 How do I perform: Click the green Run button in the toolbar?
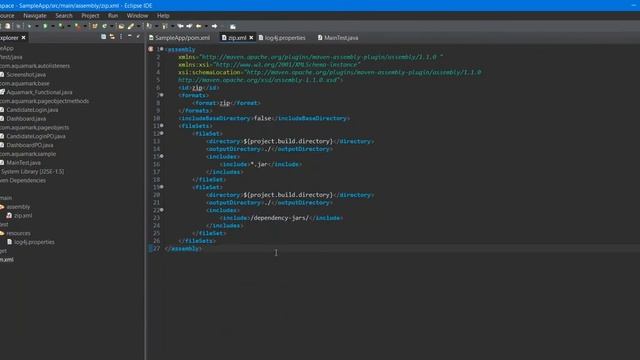pos(45,26)
